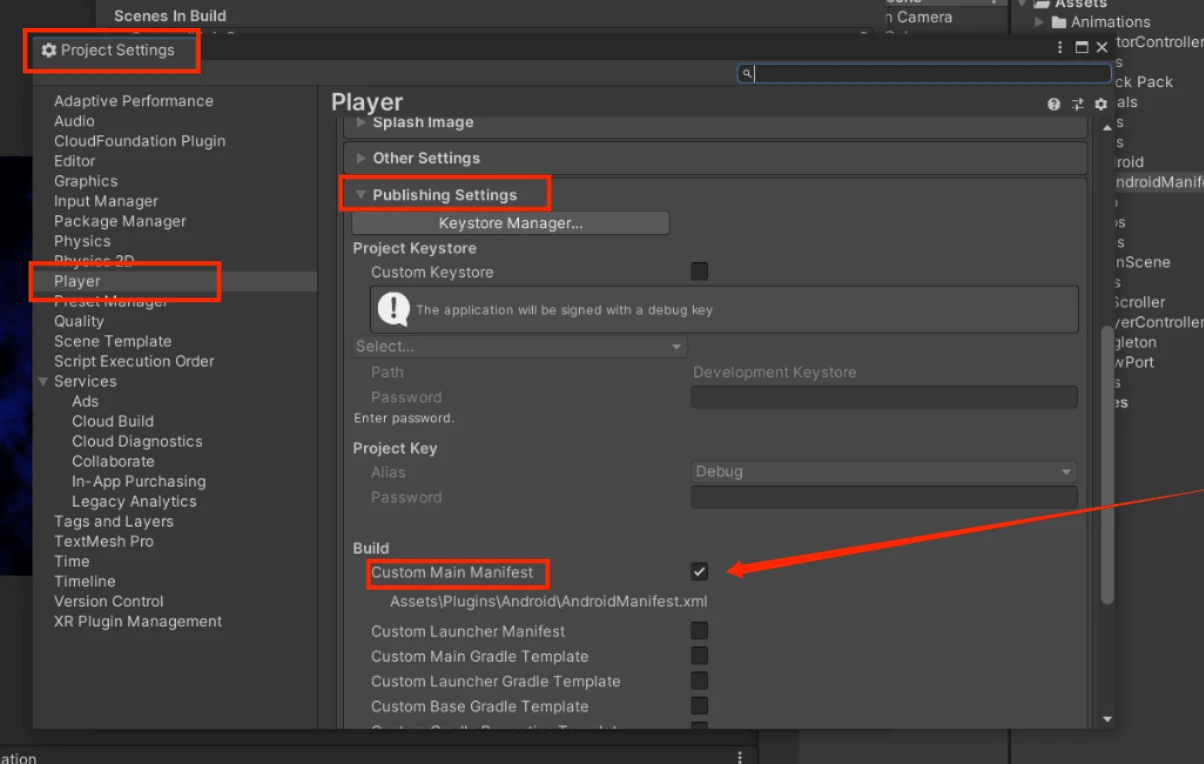1204x764 pixels.
Task: Click the Player presets slider icon
Action: pos(1077,104)
